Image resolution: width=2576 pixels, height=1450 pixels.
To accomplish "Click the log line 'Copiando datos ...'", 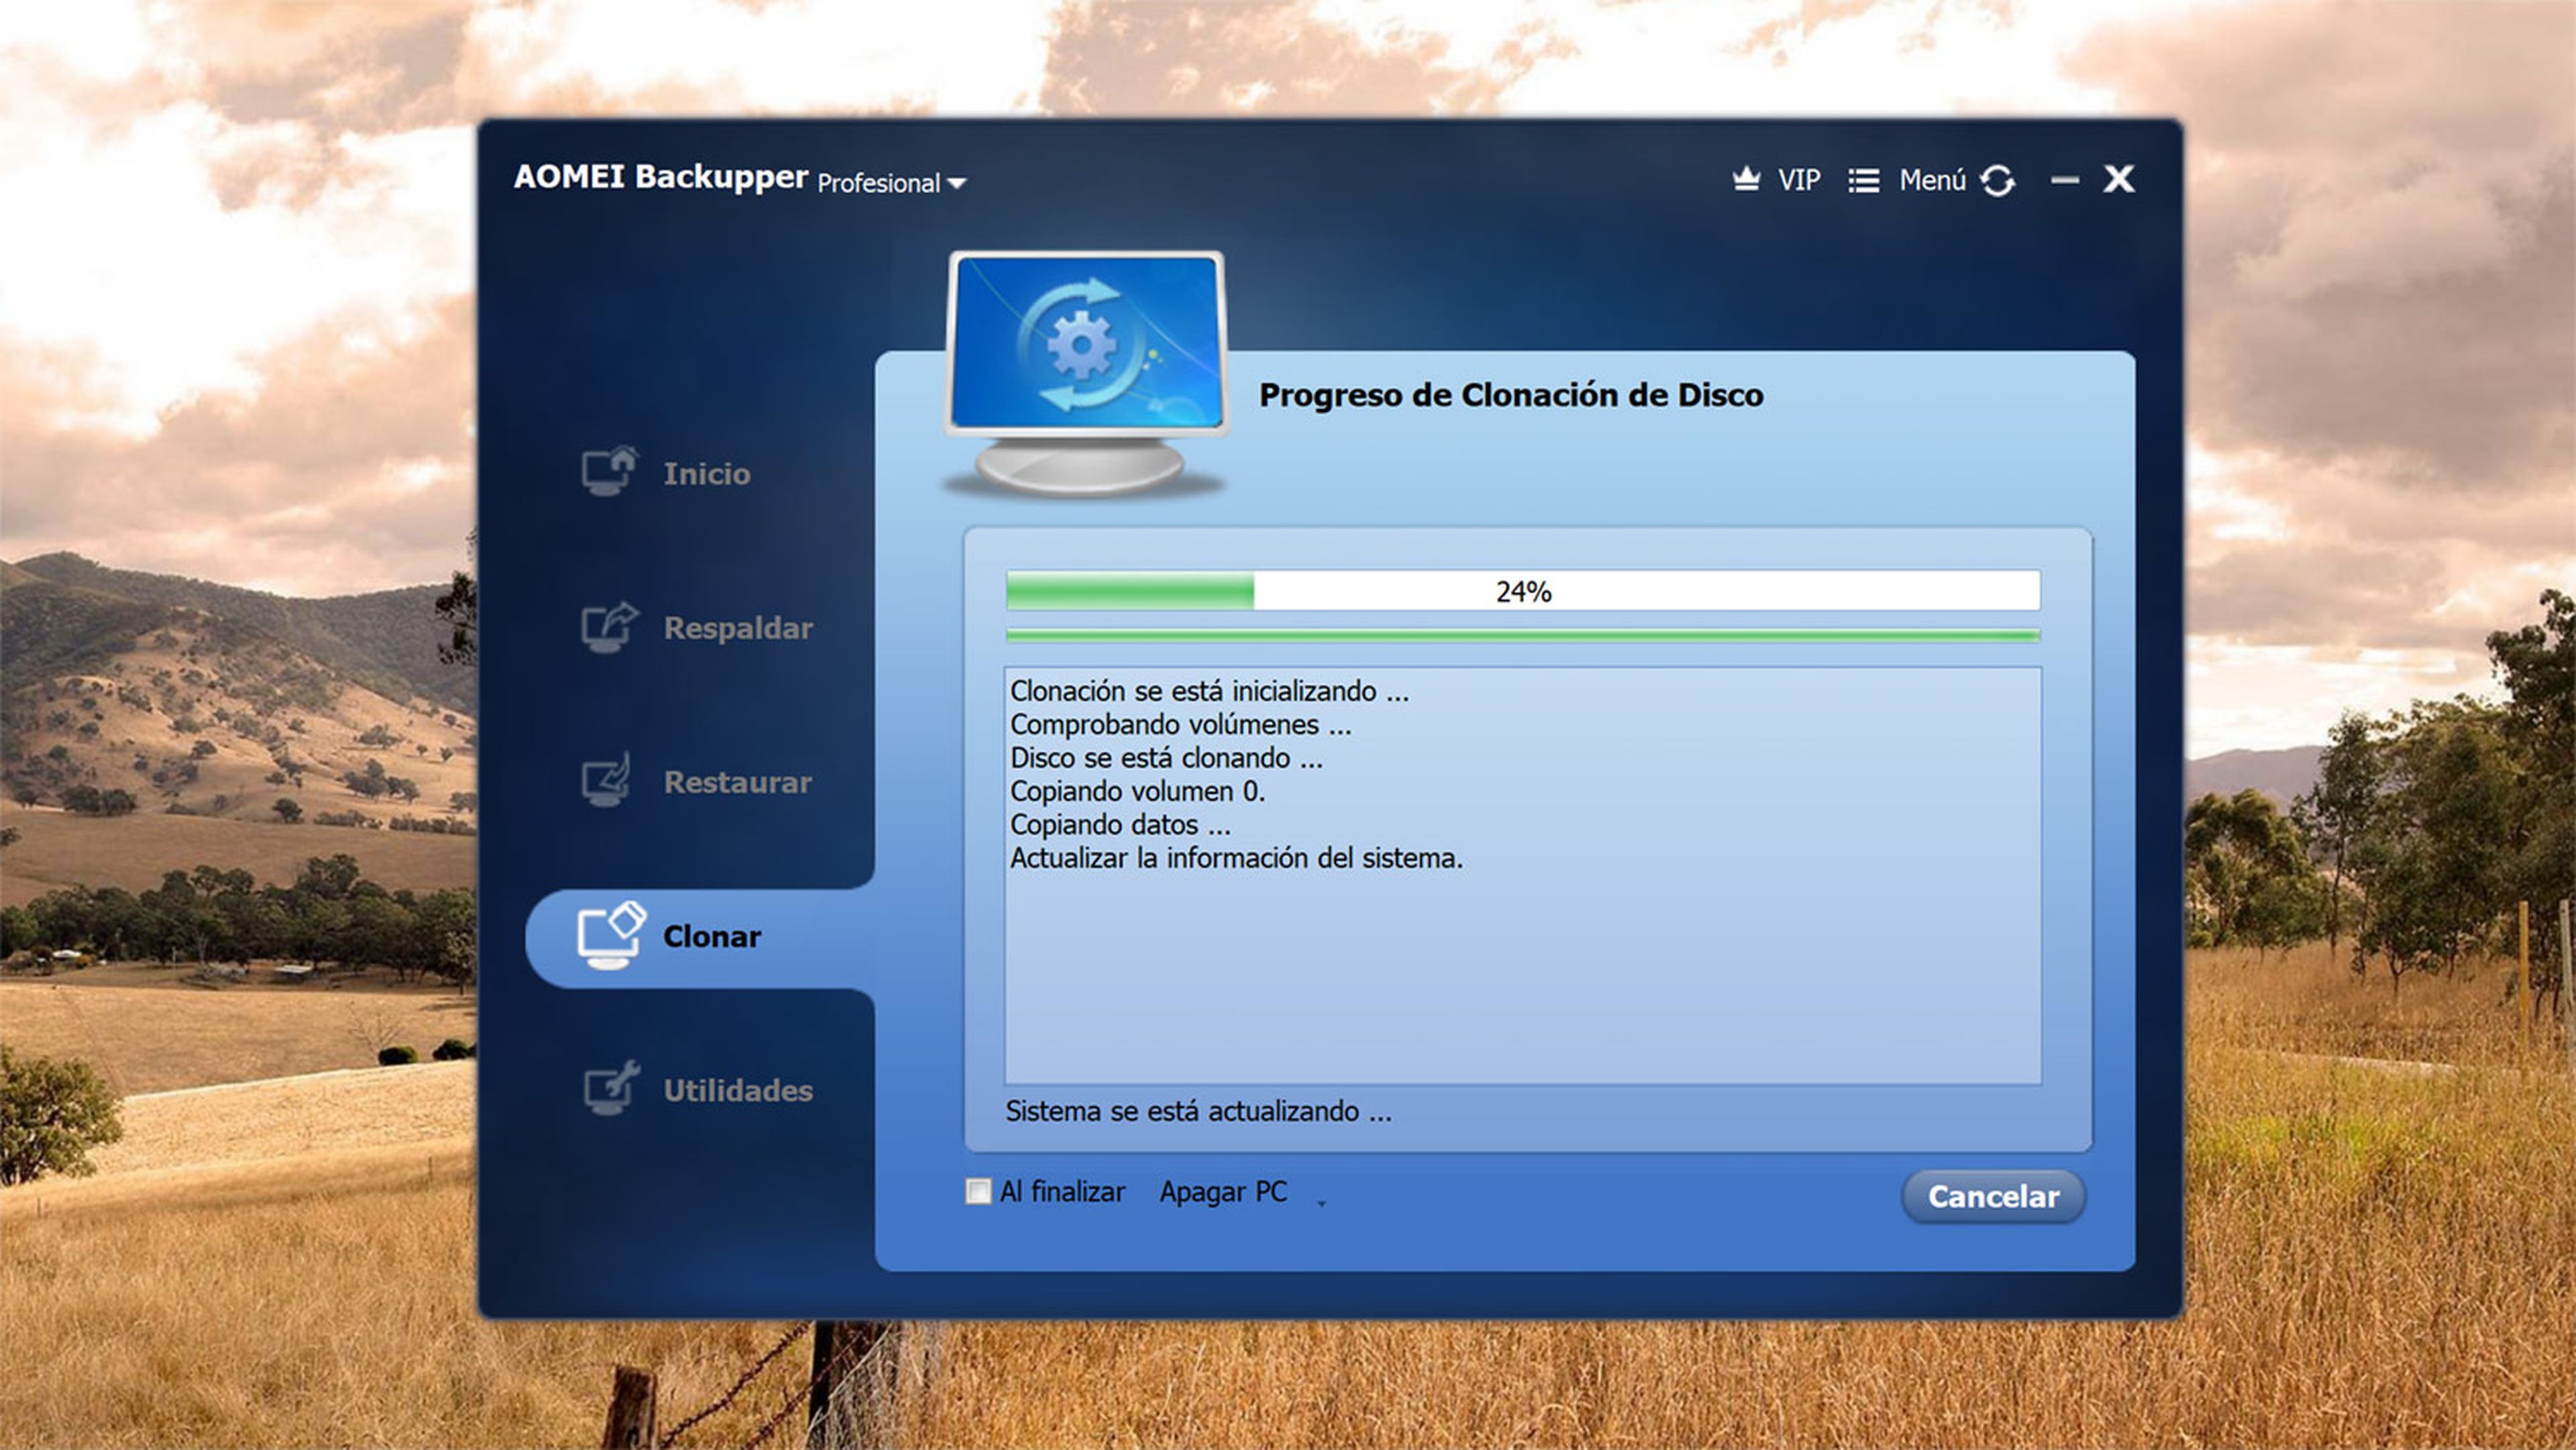I will [x=1120, y=825].
